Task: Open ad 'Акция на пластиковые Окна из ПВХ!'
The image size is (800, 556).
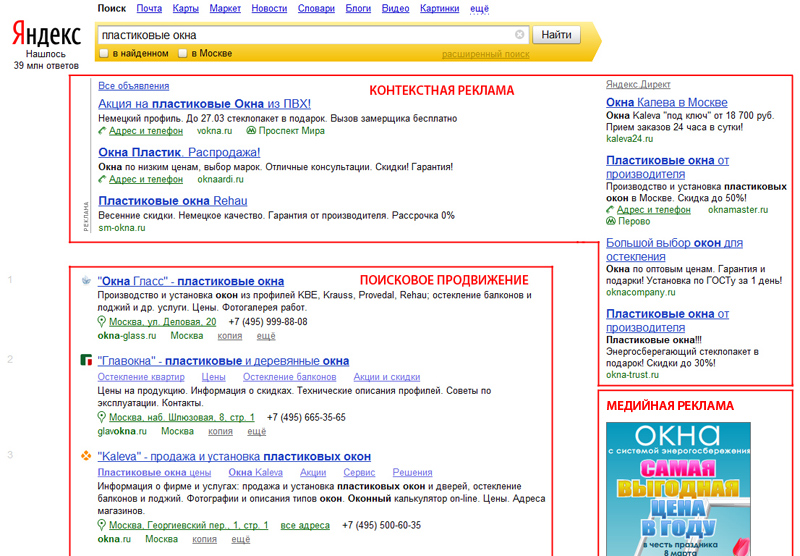Action: click(205, 104)
